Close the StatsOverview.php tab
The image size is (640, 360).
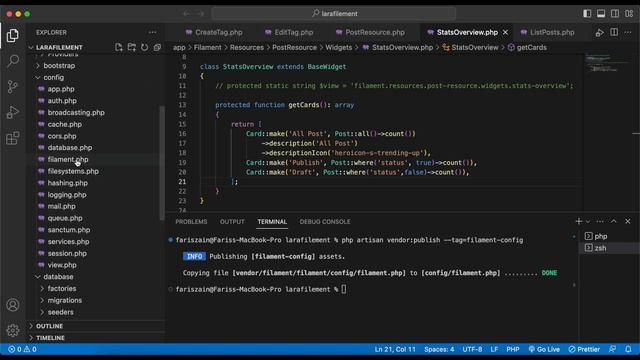point(505,32)
